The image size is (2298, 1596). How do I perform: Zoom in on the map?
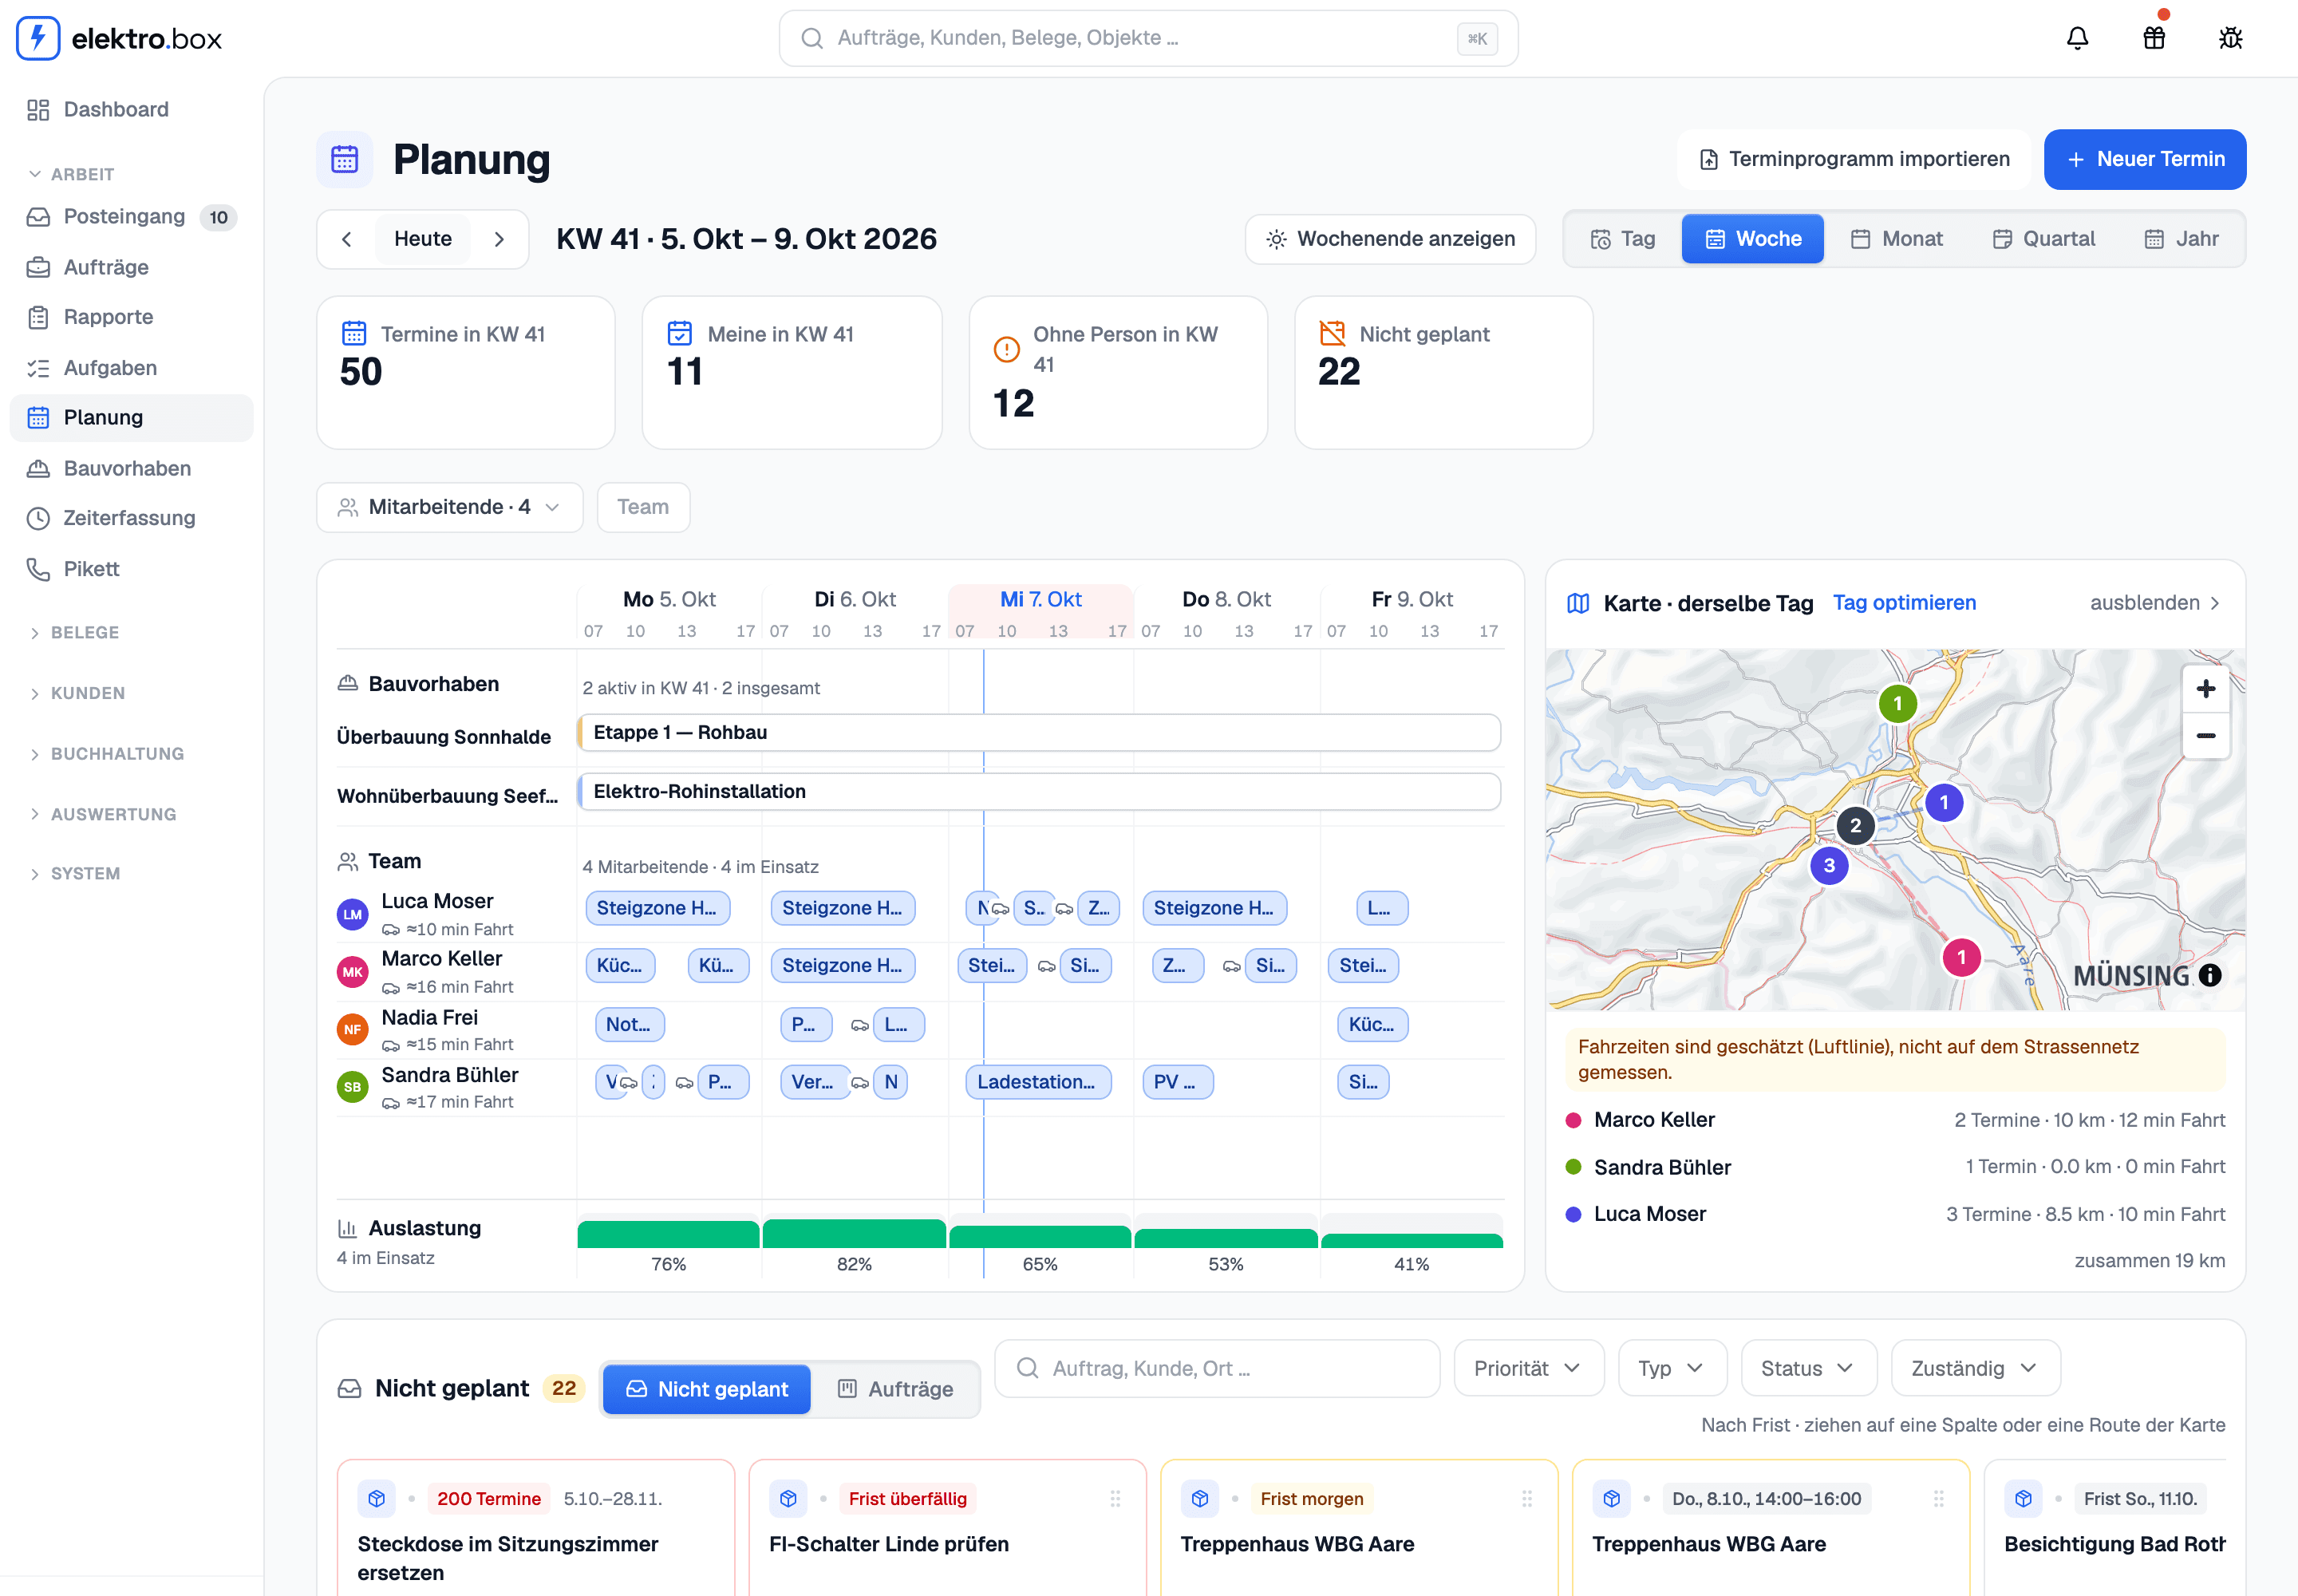coord(2205,689)
